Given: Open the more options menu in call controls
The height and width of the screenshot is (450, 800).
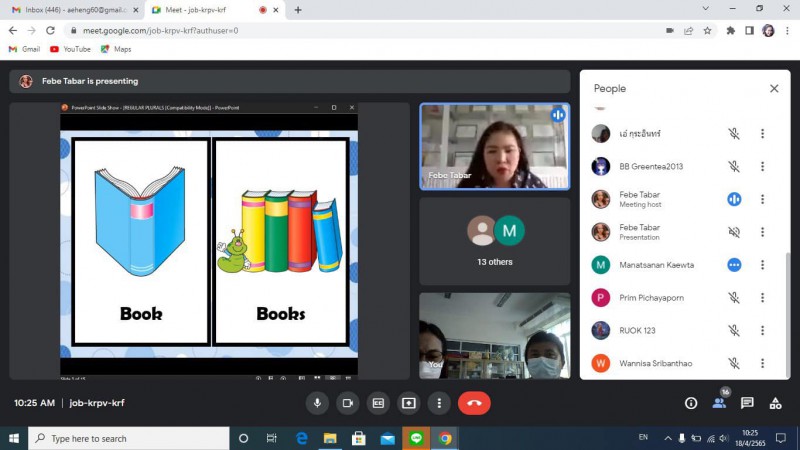Looking at the screenshot, I should [438, 403].
